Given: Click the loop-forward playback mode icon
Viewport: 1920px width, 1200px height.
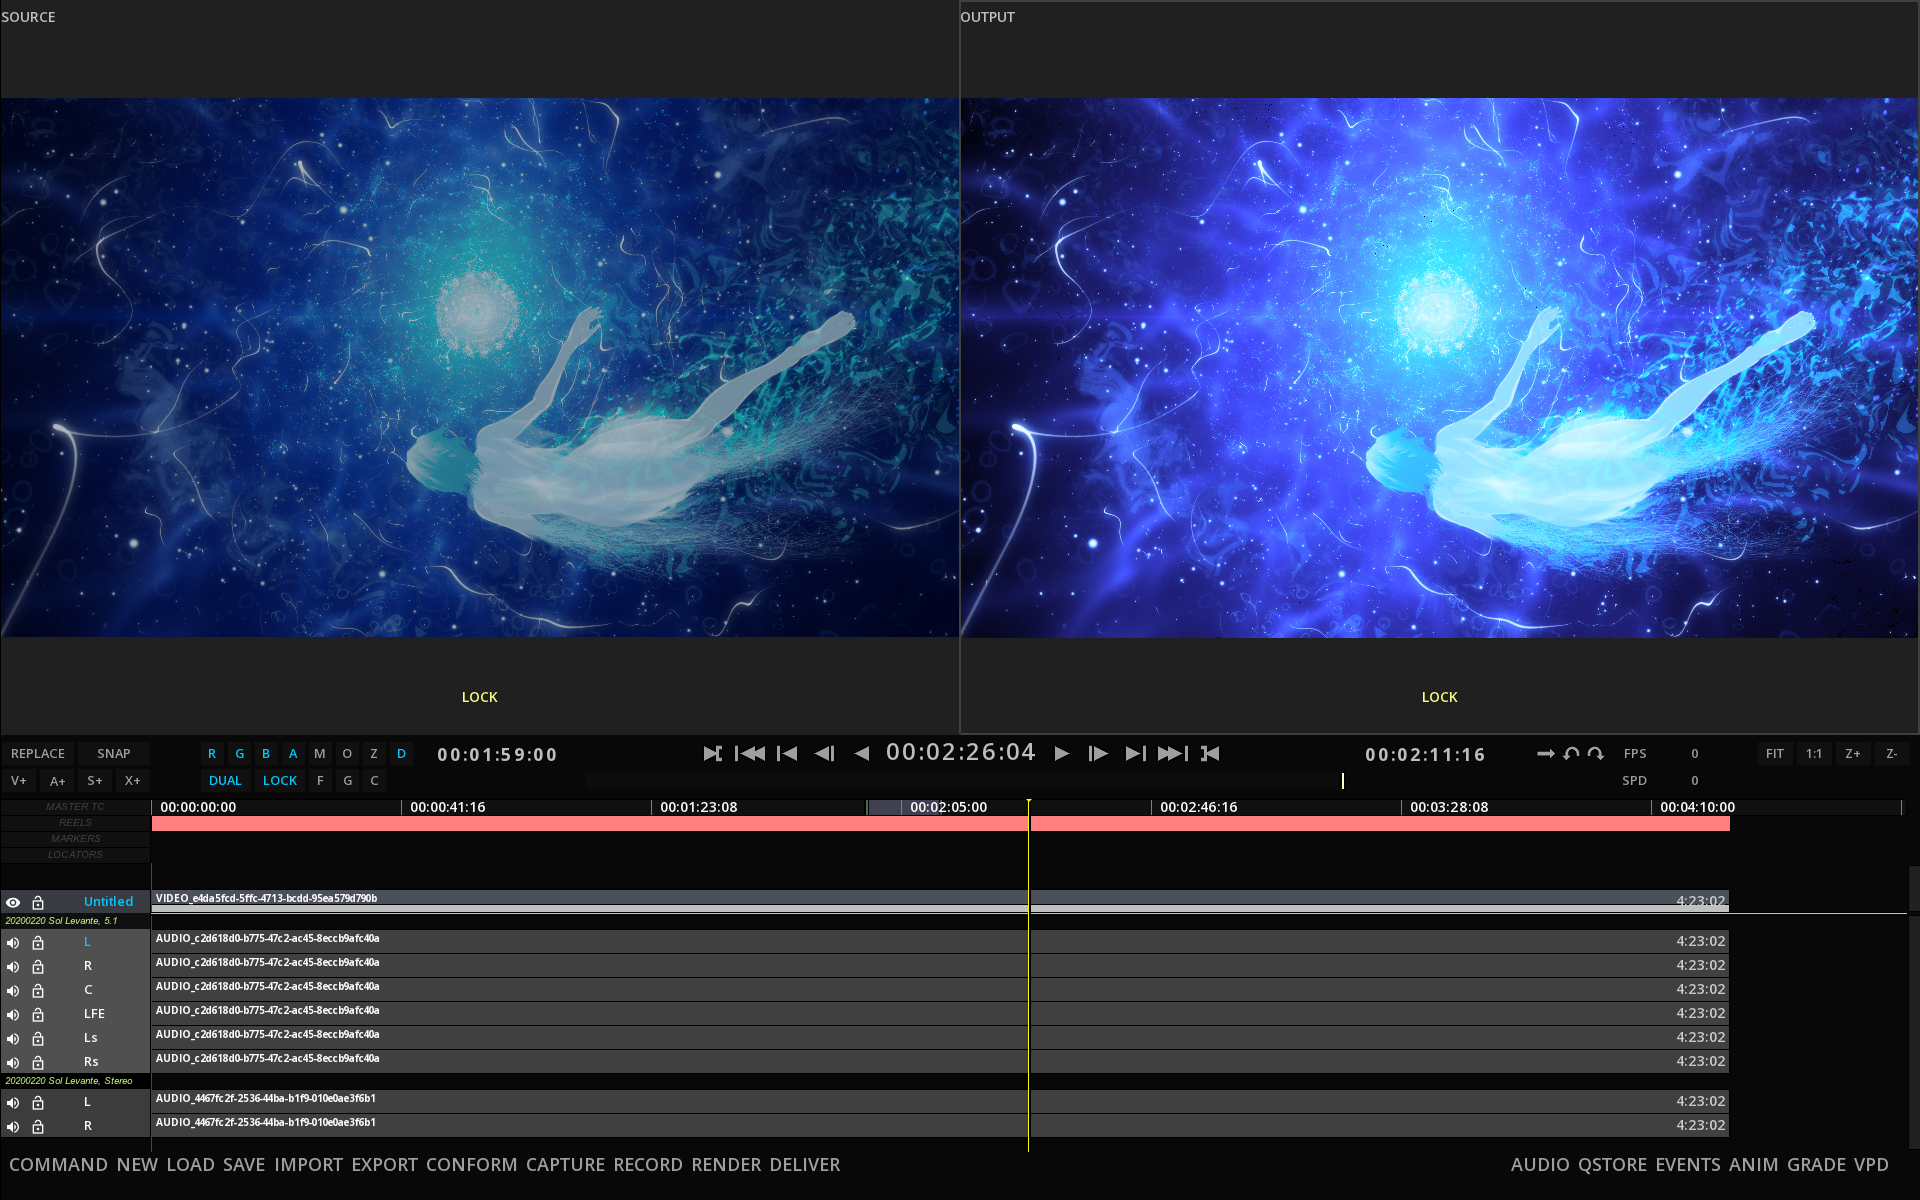Looking at the screenshot, I should [1596, 754].
